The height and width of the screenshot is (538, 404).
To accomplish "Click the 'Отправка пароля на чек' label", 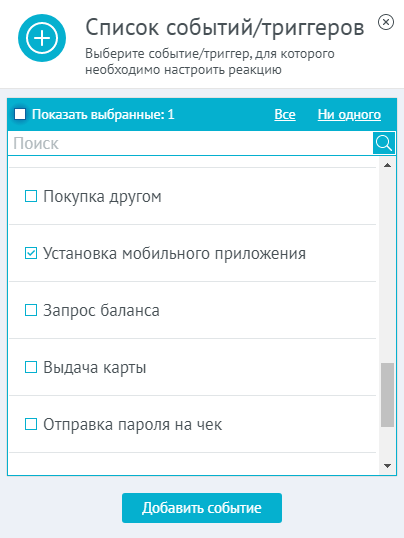I will click(132, 424).
